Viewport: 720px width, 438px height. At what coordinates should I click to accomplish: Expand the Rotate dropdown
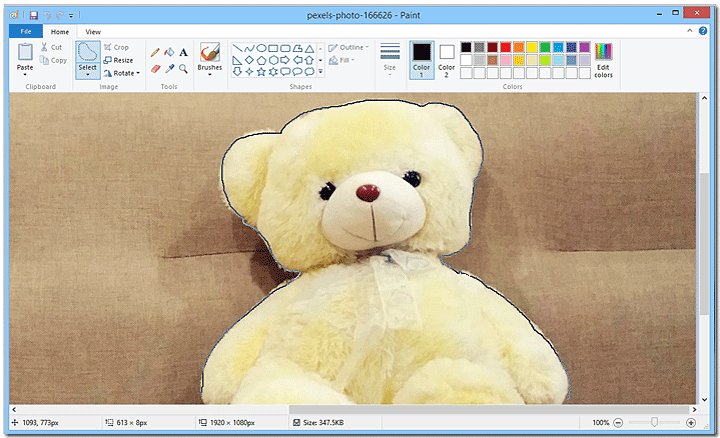coord(138,73)
